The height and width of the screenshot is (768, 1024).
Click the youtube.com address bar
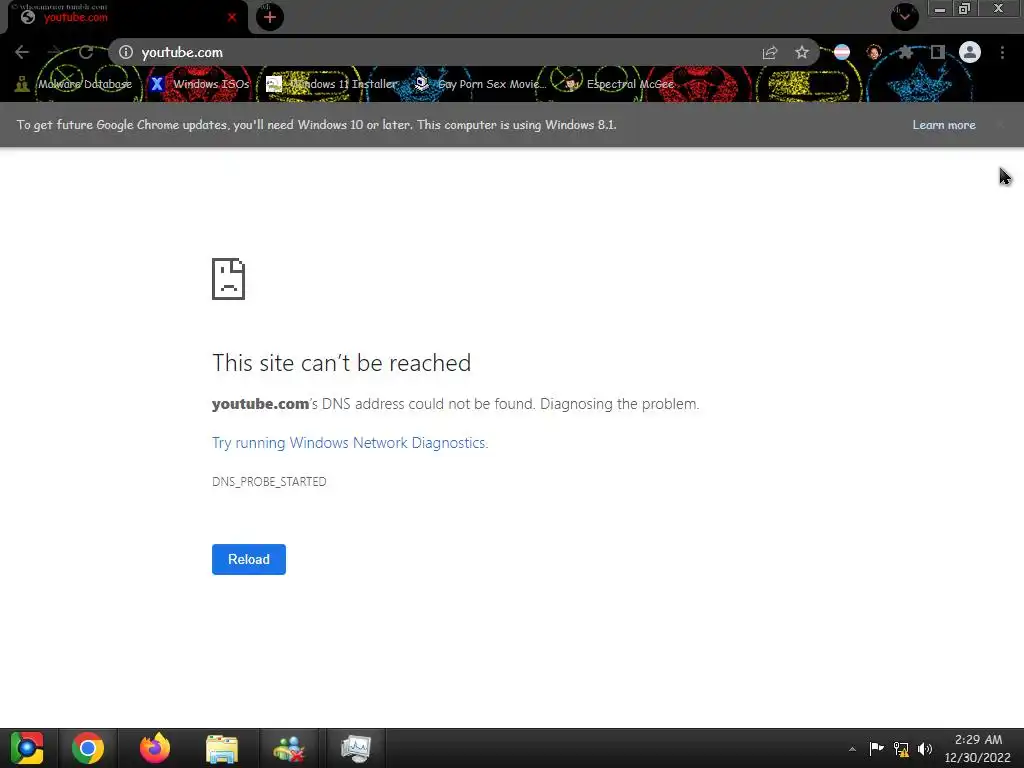click(464, 52)
